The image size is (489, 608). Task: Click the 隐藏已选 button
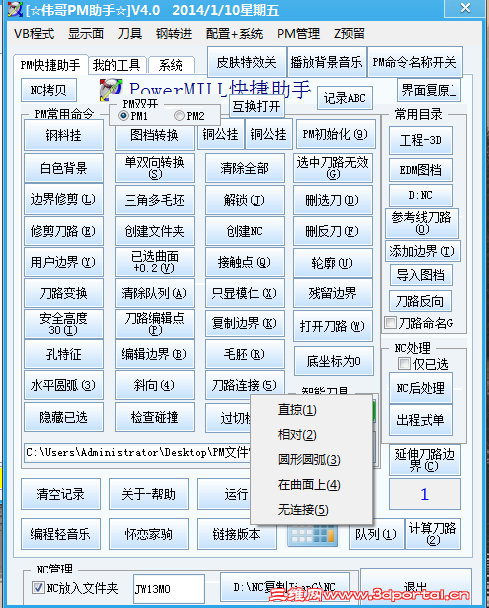[x=64, y=417]
